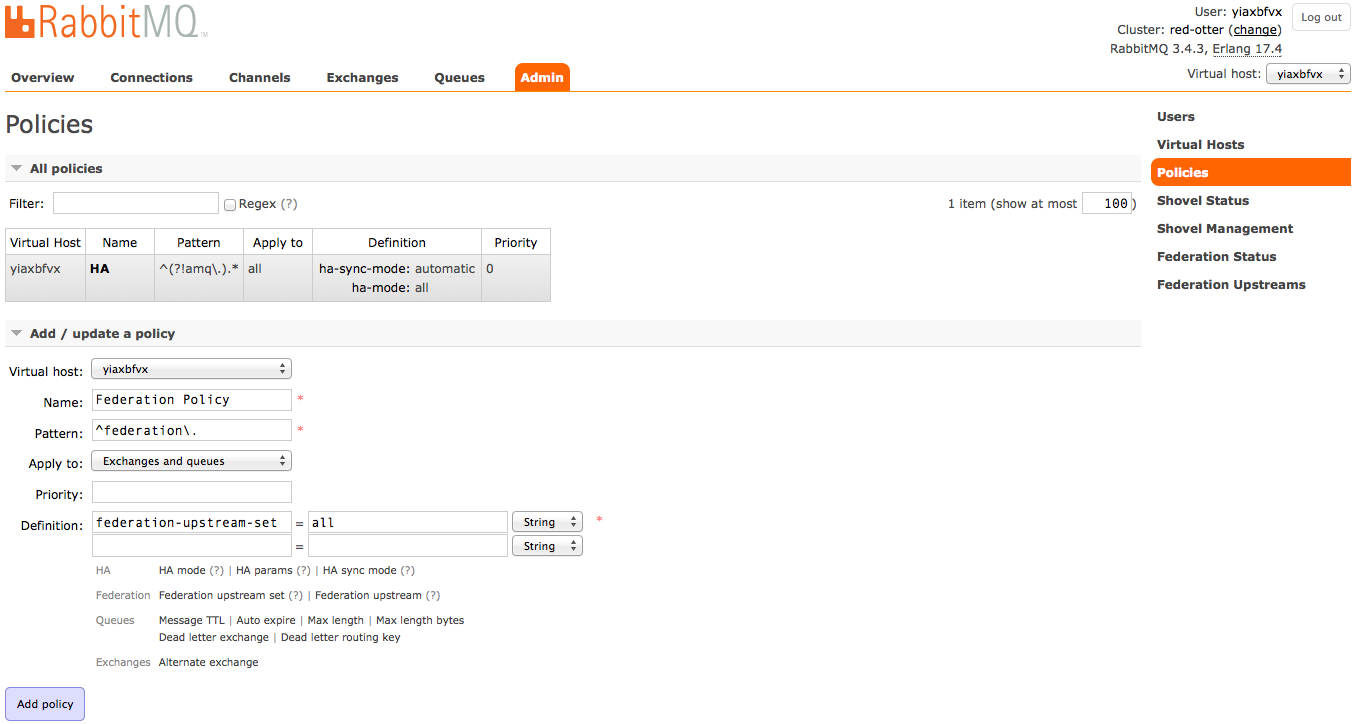Open the first definition String type dropdown
The image size is (1360, 724).
point(547,522)
